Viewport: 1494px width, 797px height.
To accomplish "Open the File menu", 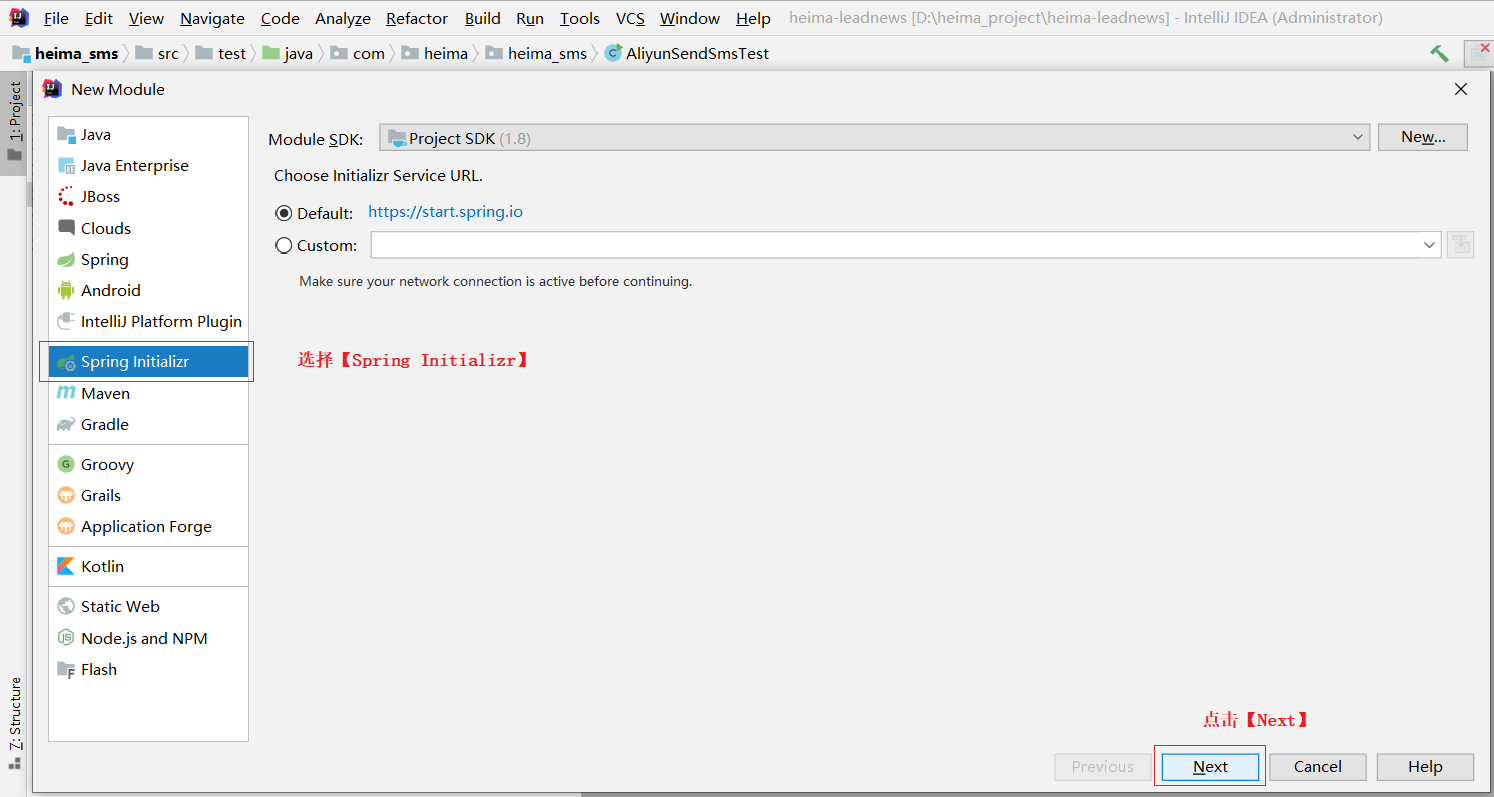I will click(x=57, y=18).
